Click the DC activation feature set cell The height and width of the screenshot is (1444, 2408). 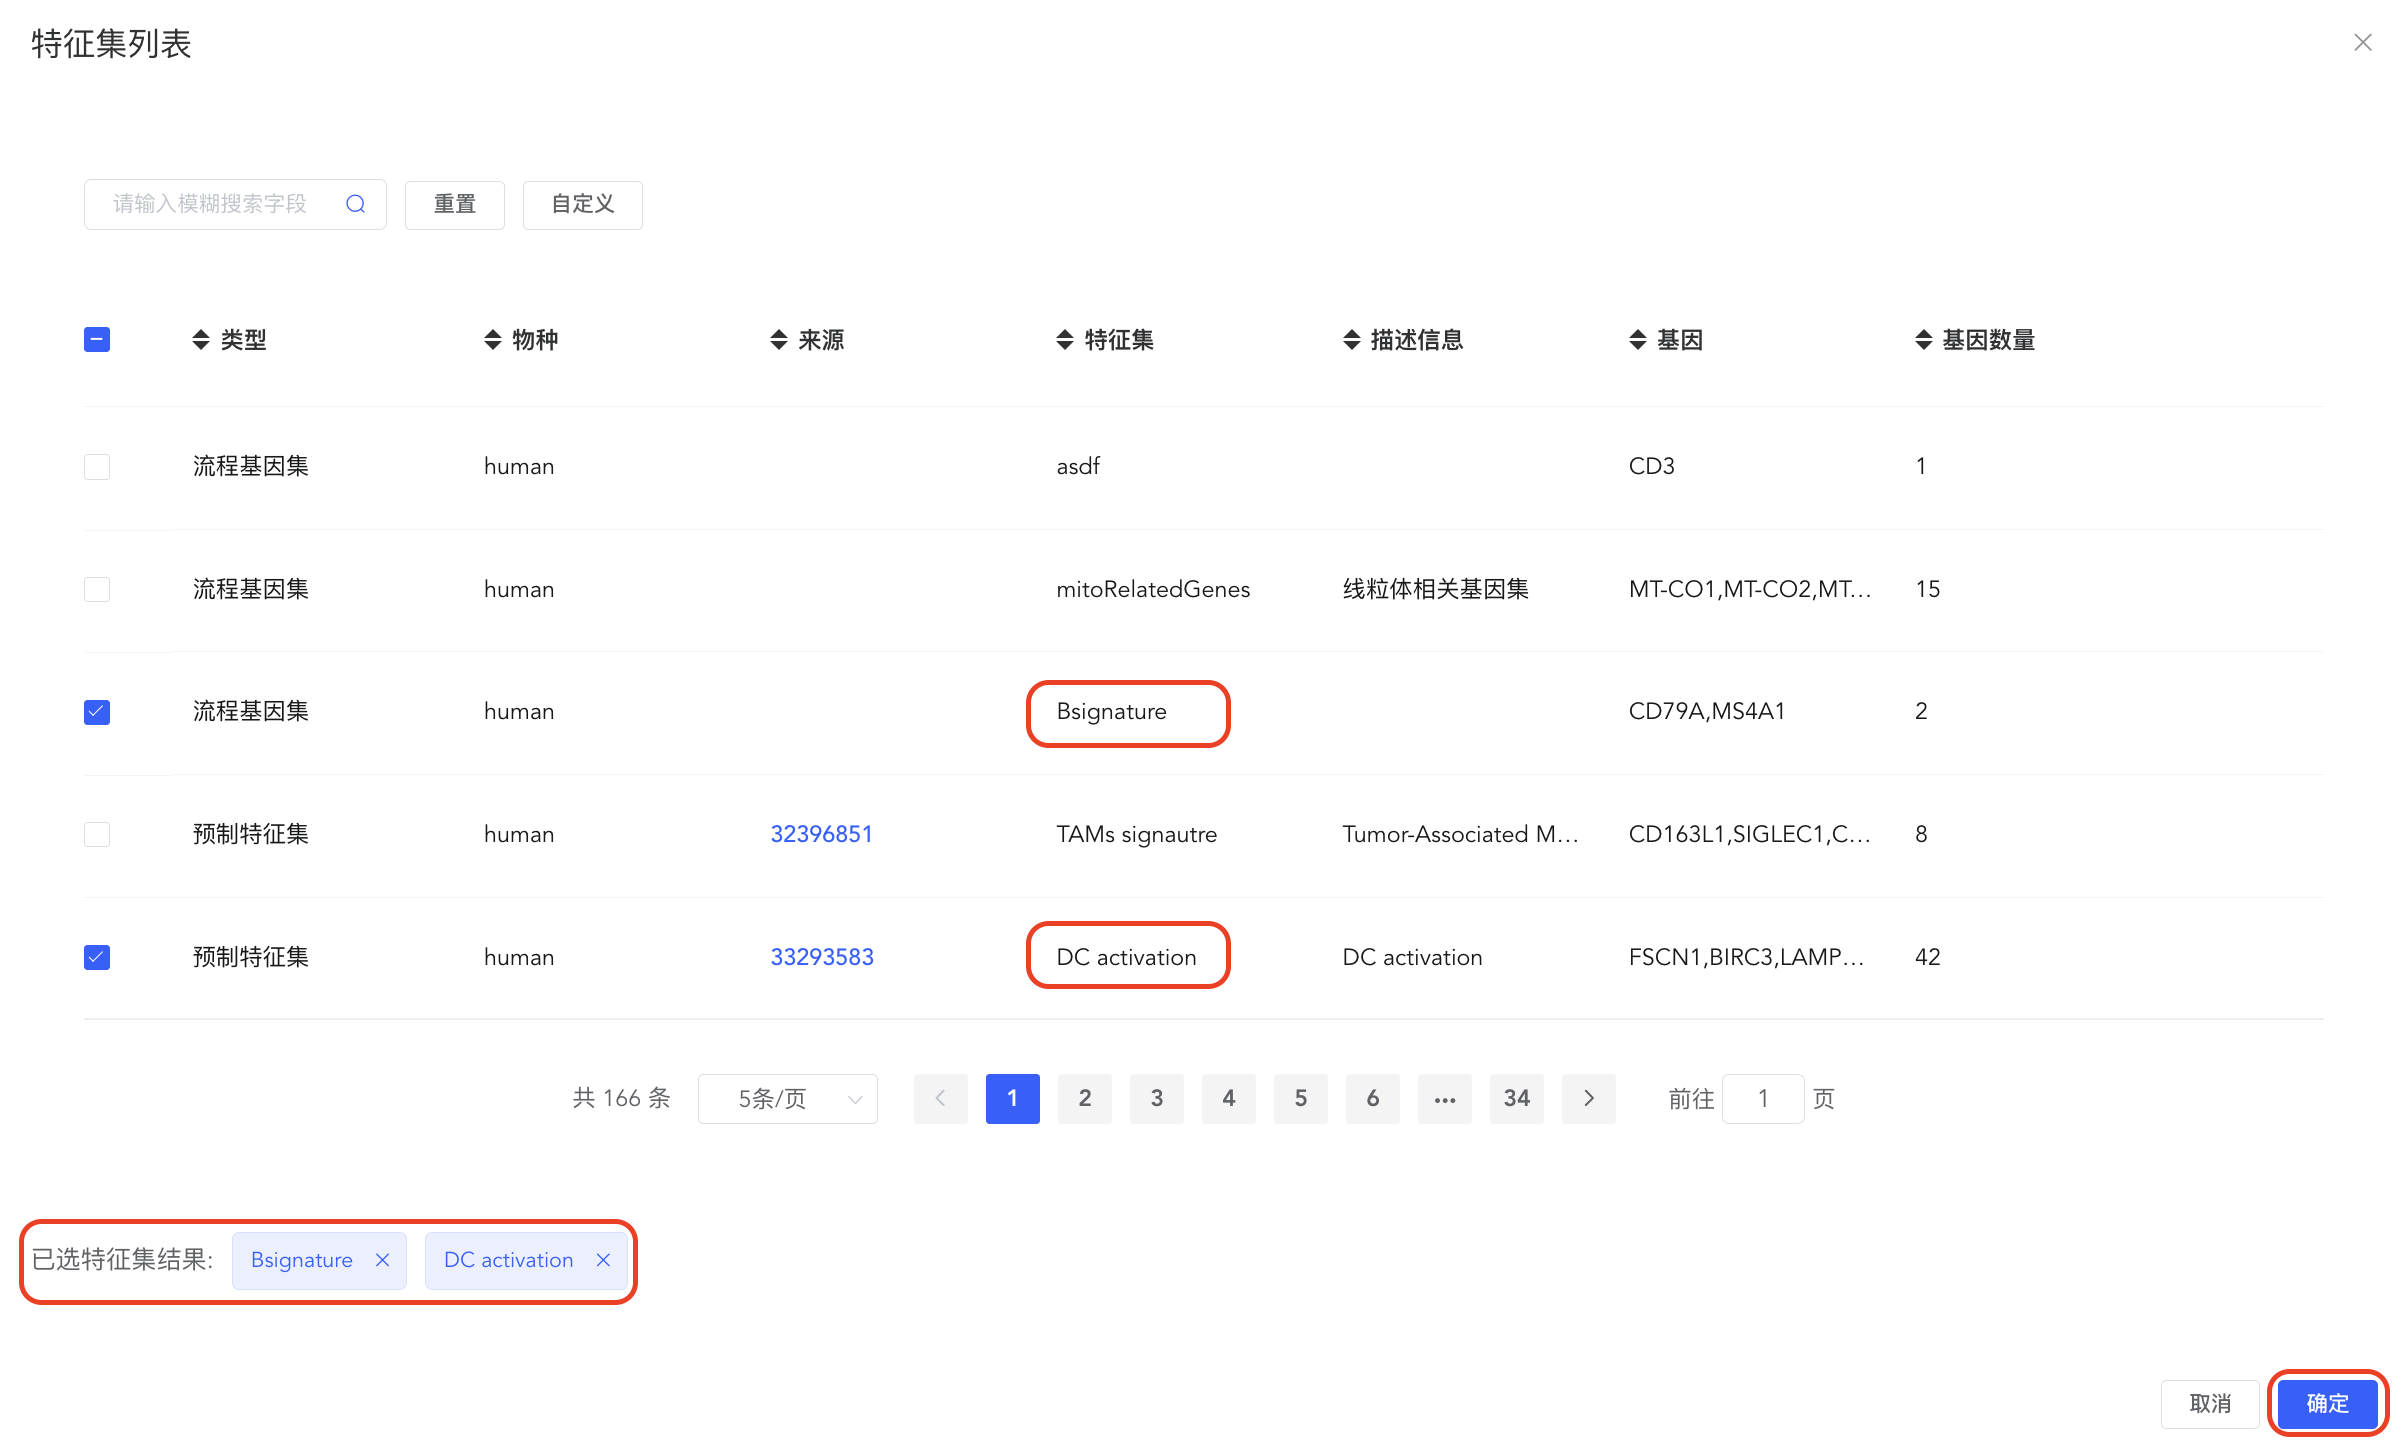pyautogui.click(x=1127, y=957)
